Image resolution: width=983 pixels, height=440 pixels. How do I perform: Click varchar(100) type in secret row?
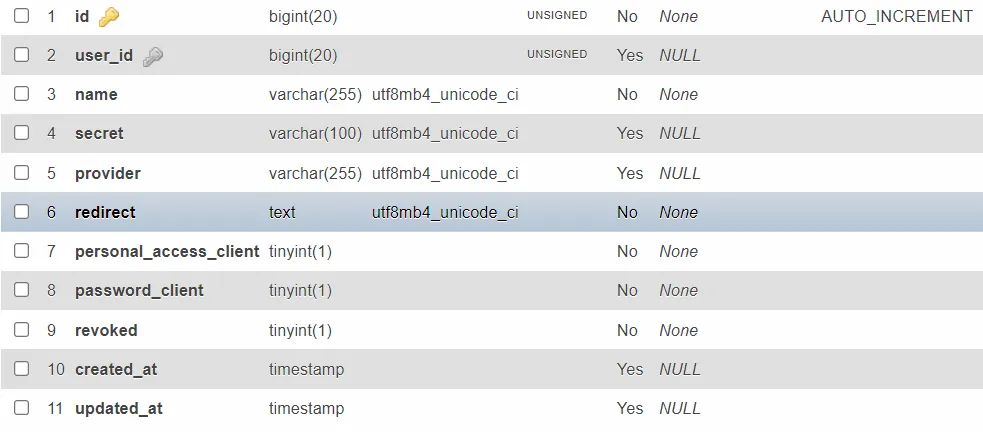click(315, 134)
